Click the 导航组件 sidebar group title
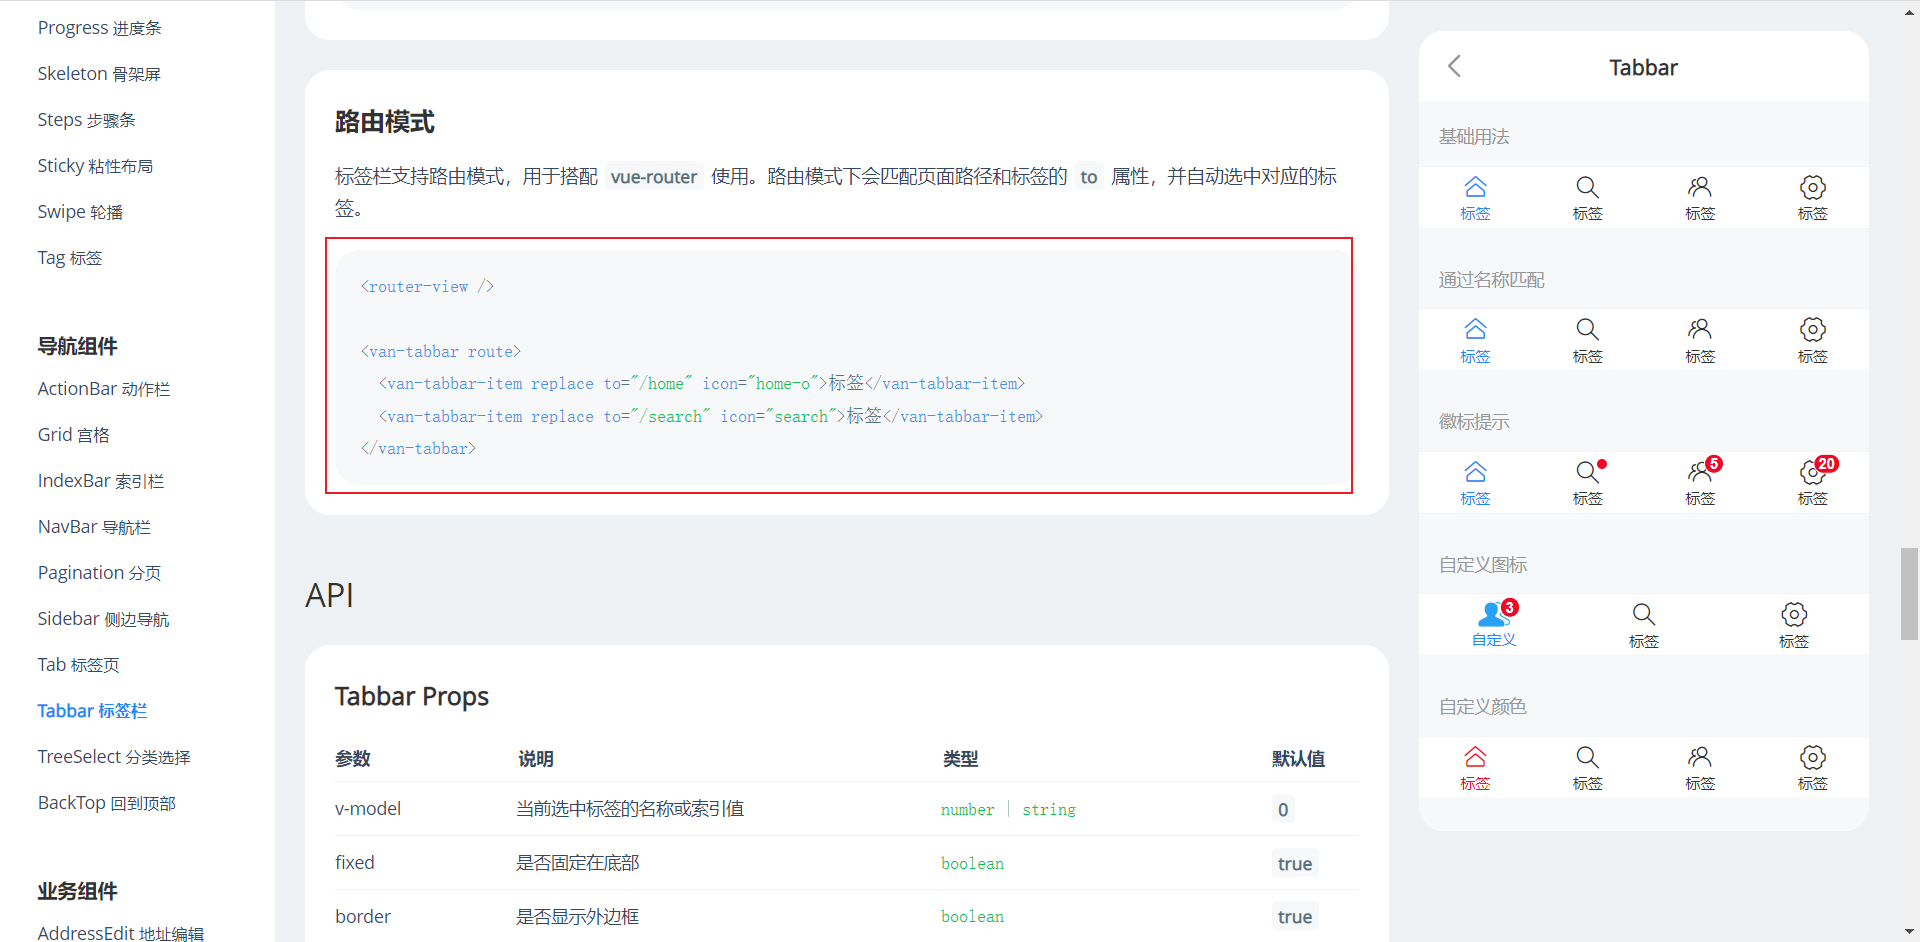 point(77,346)
